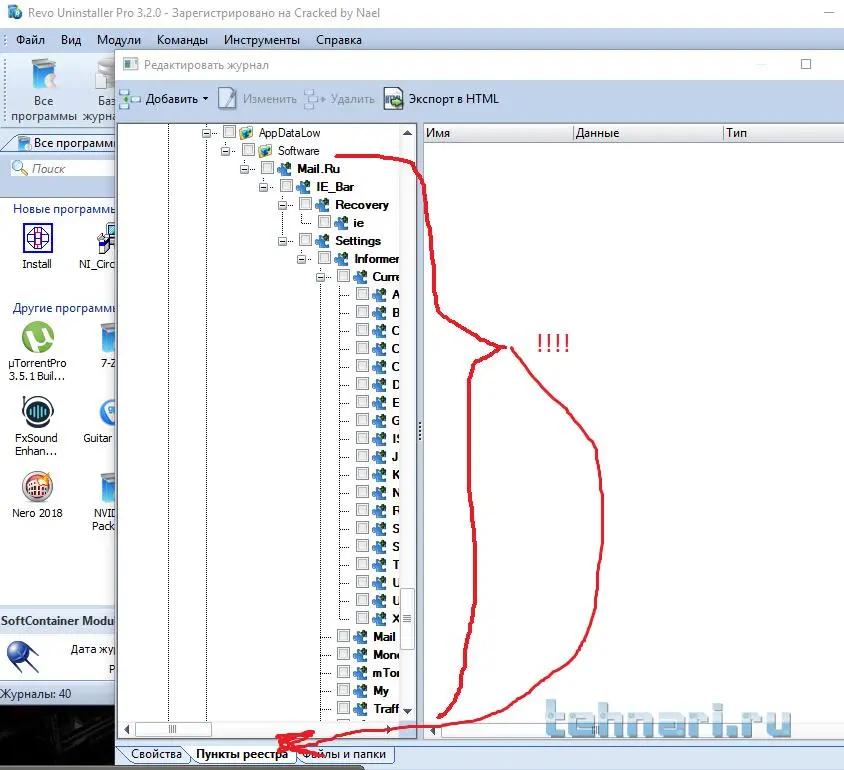Click the Informer registry key icon
The height and width of the screenshot is (770, 844).
[x=341, y=259]
